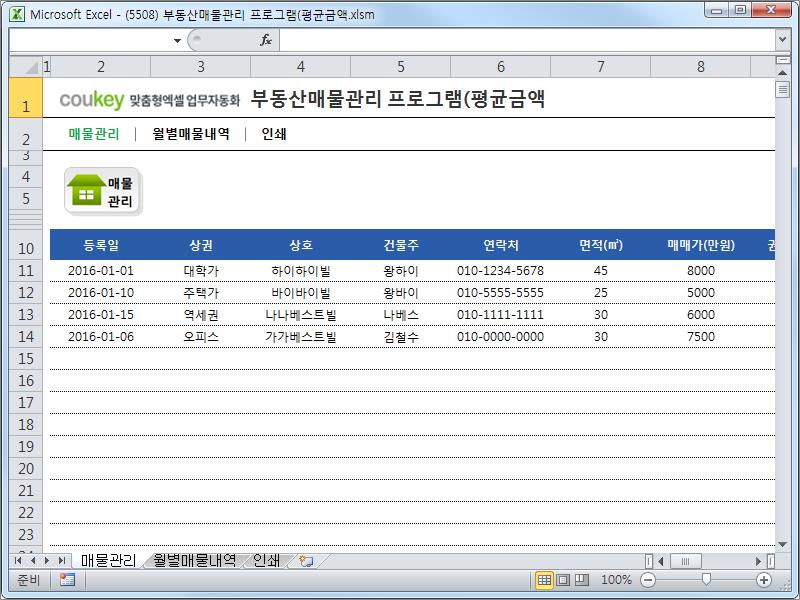Zoom in with the plus button
800x600 pixels.
(x=764, y=580)
